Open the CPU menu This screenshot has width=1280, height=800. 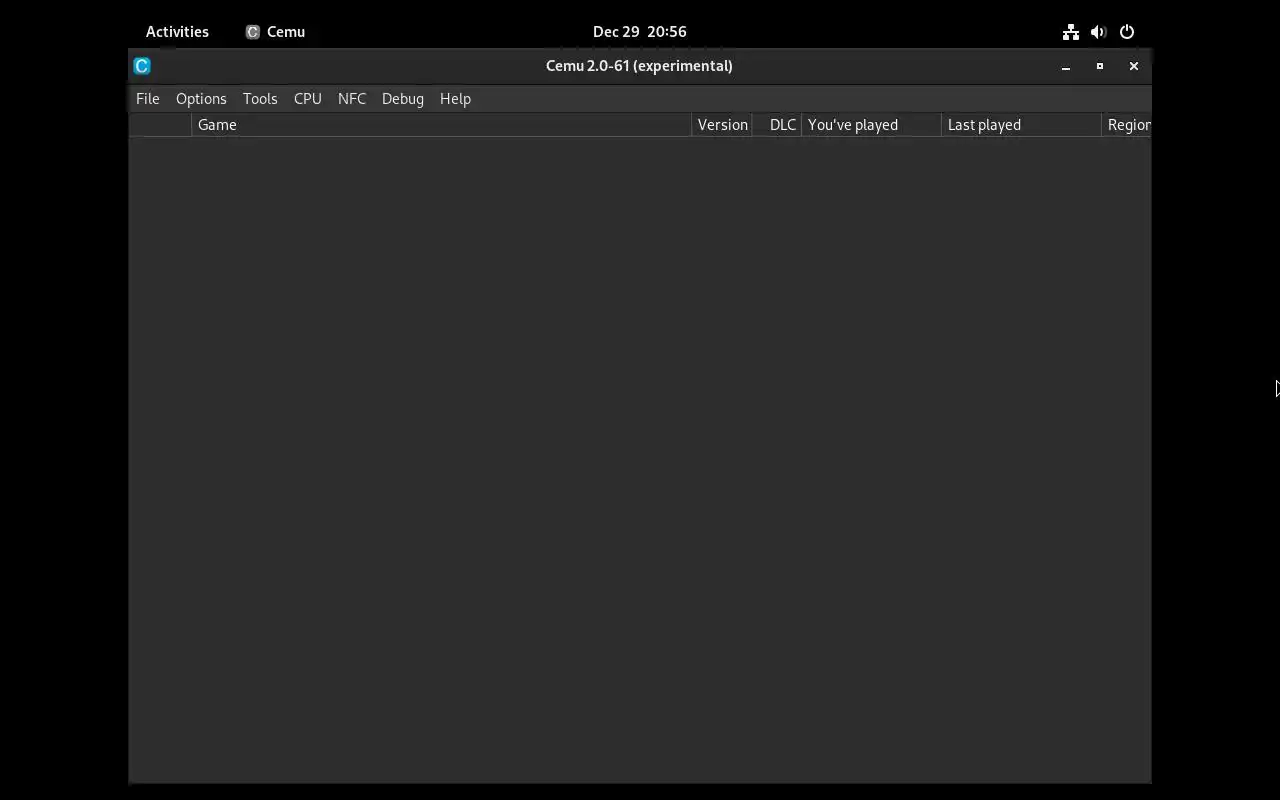tap(308, 99)
